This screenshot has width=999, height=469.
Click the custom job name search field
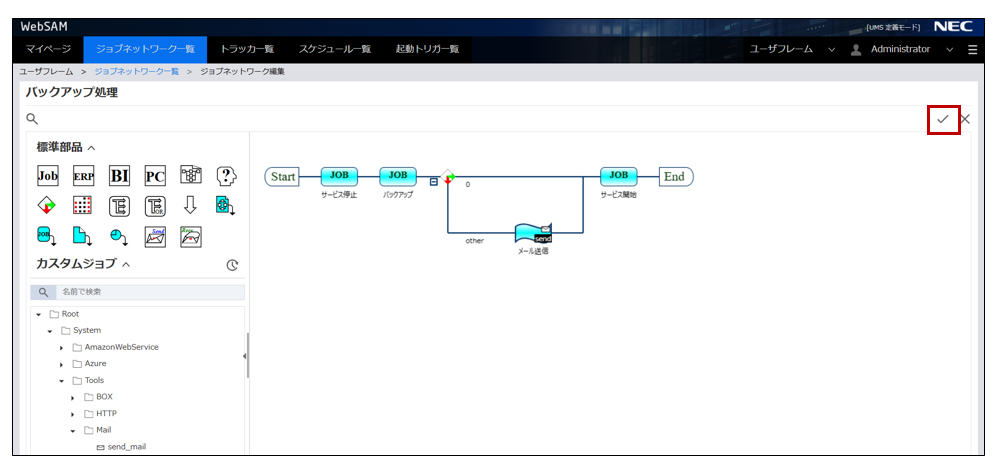point(148,292)
